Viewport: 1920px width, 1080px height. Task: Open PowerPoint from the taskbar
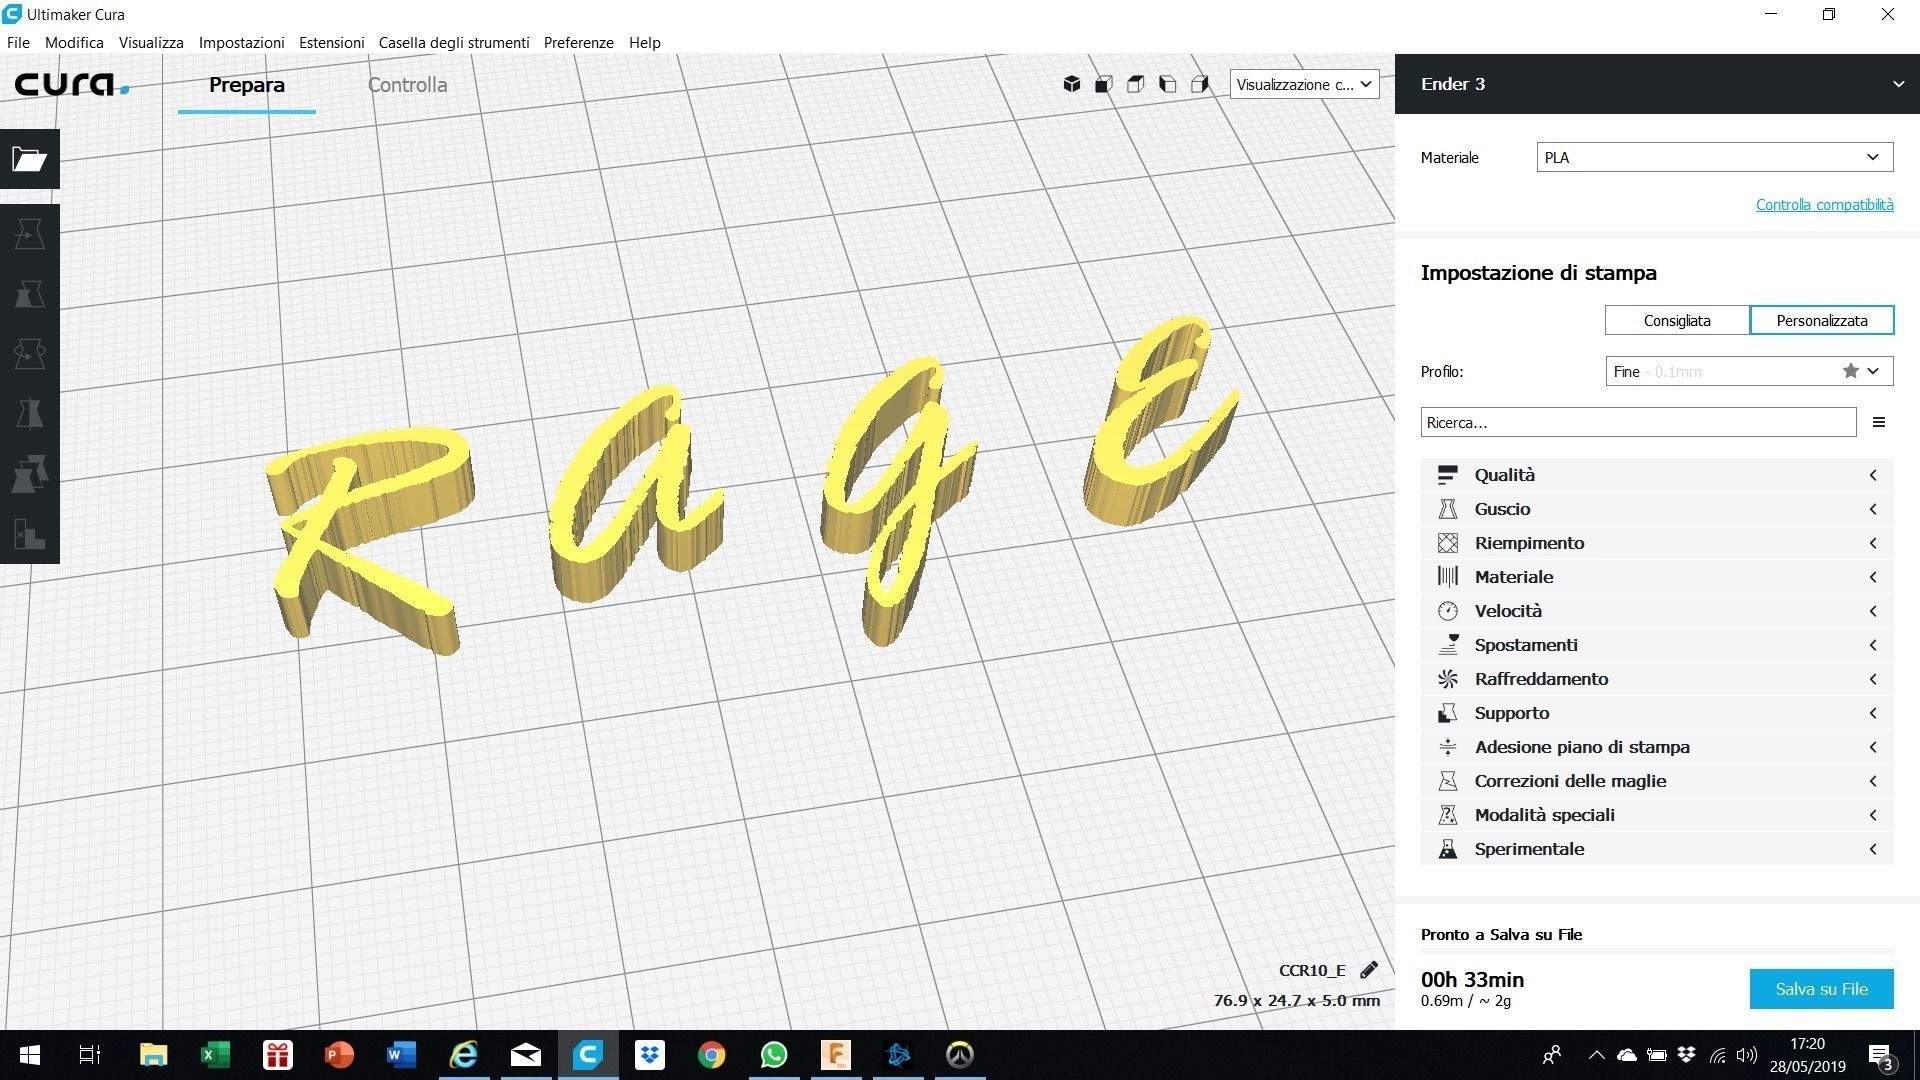(x=339, y=1054)
